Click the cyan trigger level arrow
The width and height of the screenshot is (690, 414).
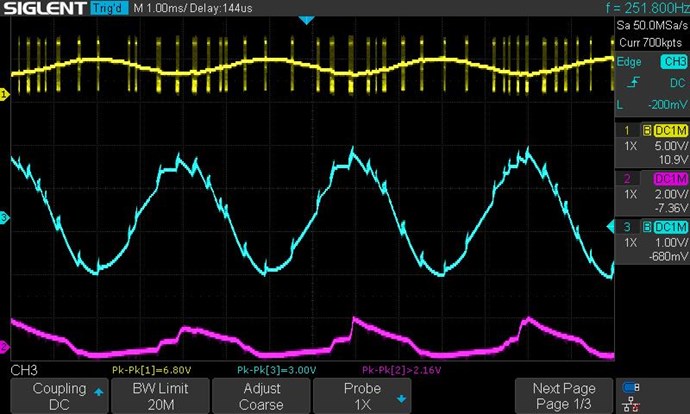[x=612, y=229]
